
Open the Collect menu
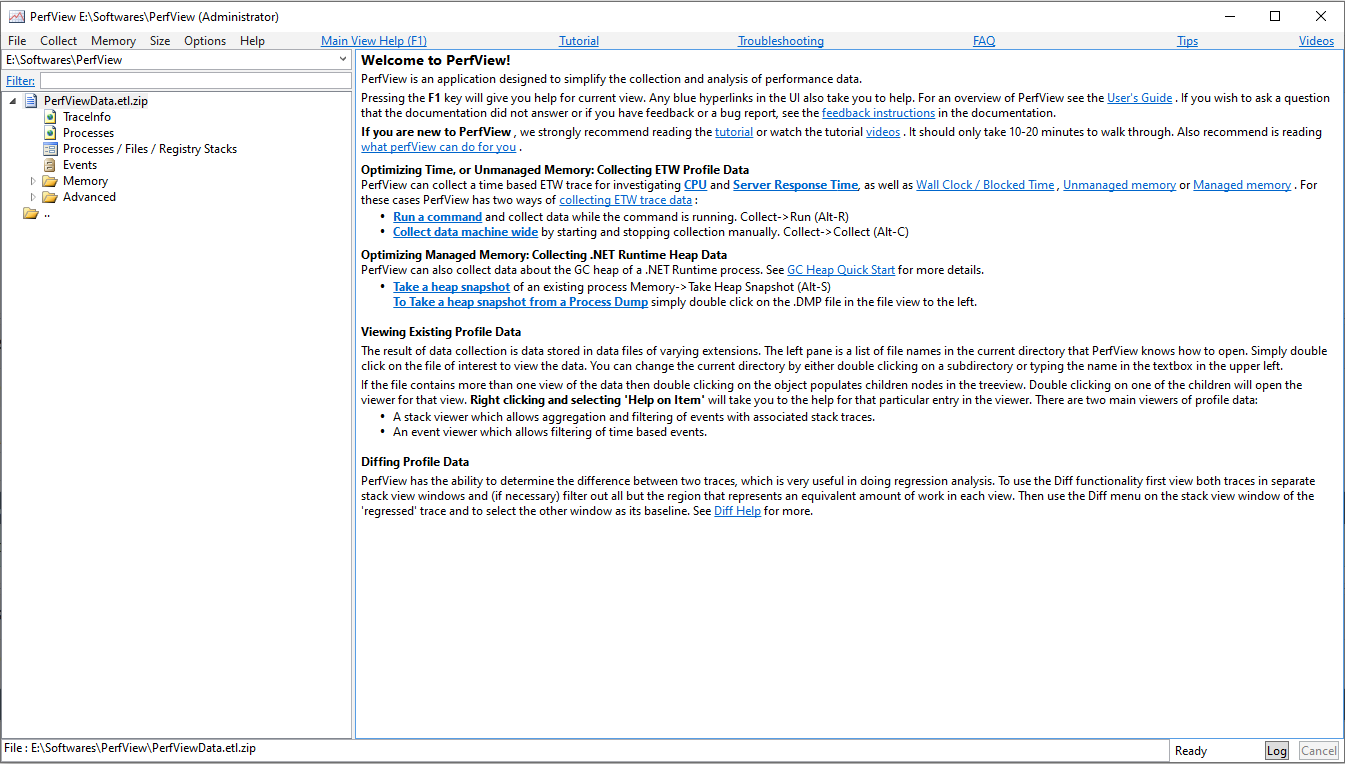pos(58,41)
